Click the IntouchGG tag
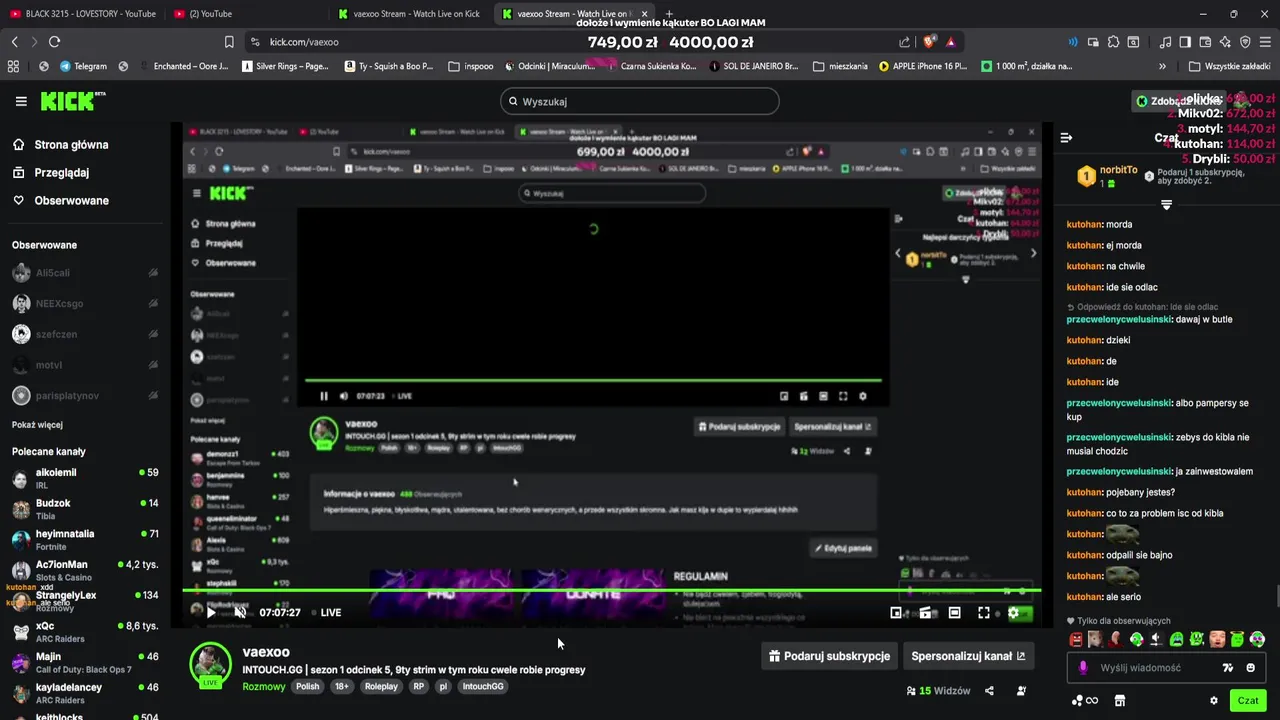The width and height of the screenshot is (1280, 720). click(x=483, y=687)
